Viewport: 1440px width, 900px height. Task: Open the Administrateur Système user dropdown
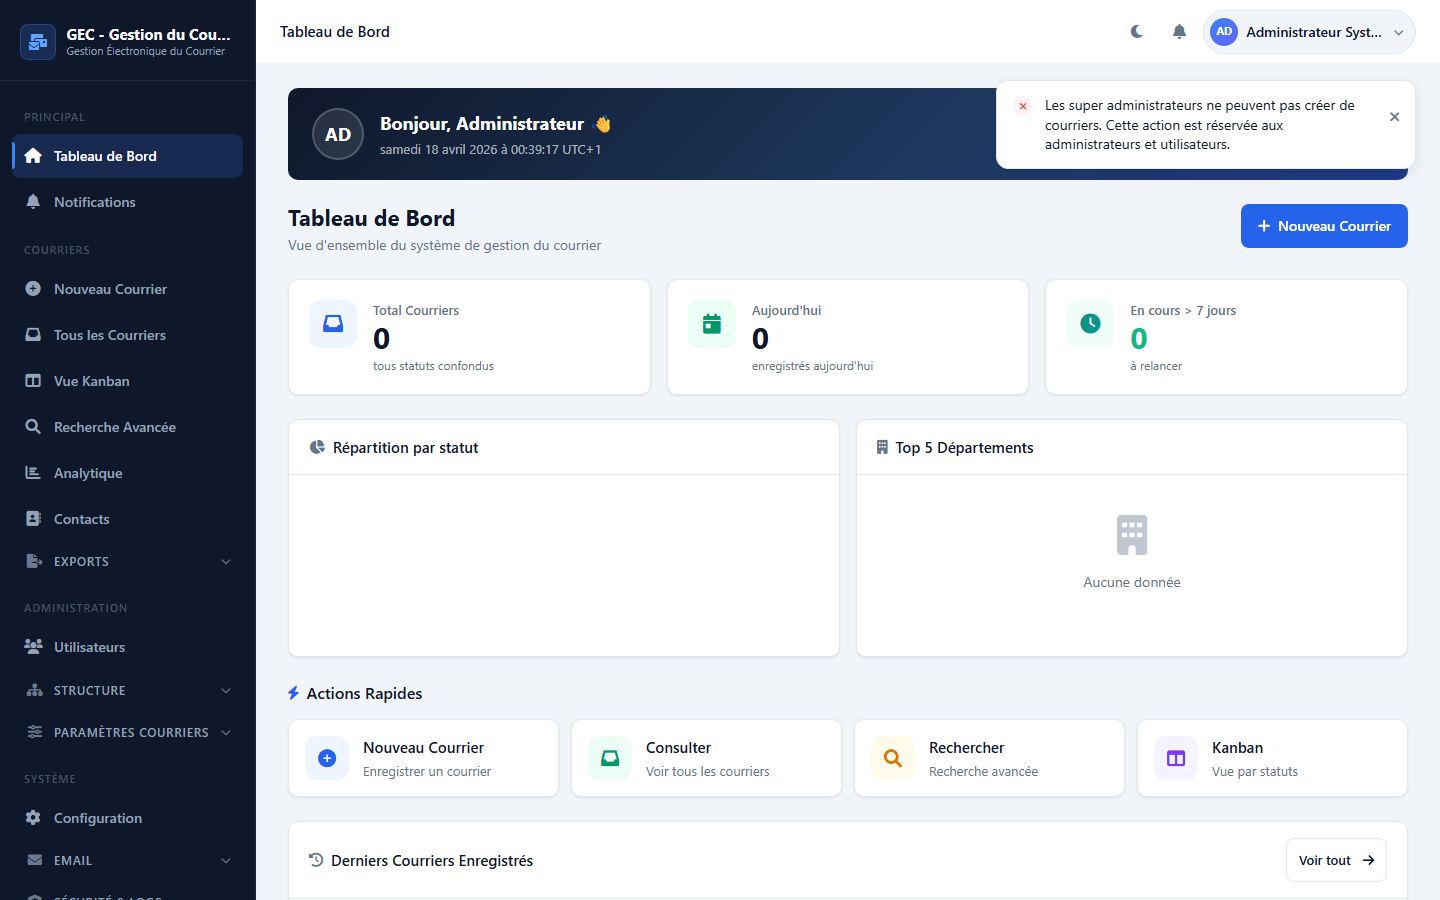click(x=1309, y=32)
